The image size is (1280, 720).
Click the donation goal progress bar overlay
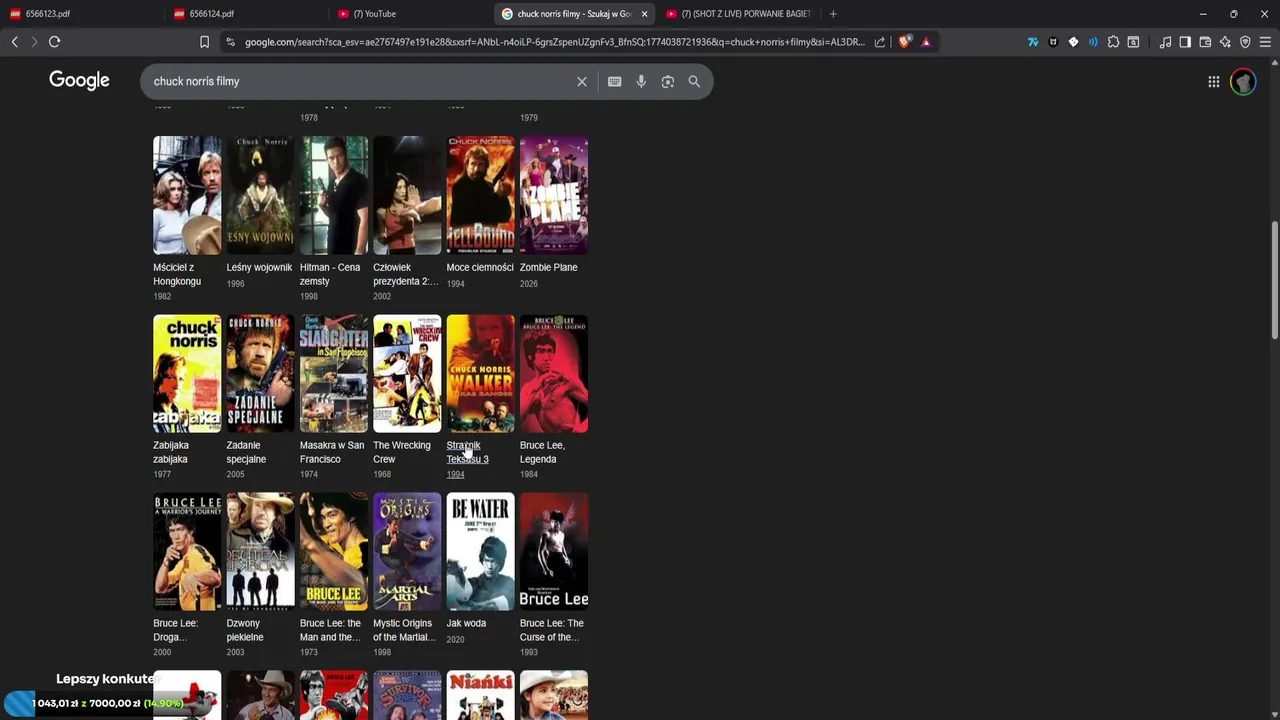tap(95, 703)
